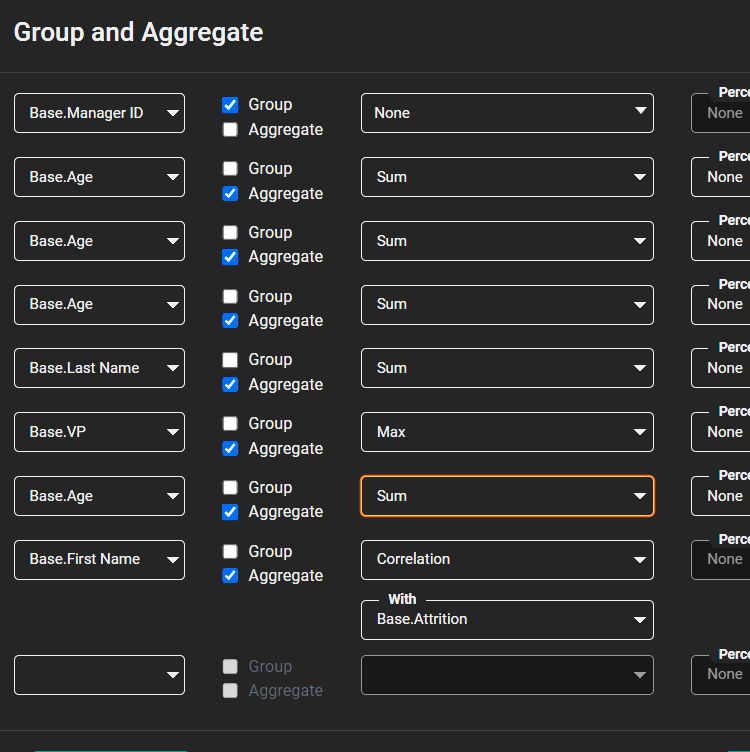Open the None function dropdown in Manager ID row
The image size is (750, 752).
coord(507,113)
